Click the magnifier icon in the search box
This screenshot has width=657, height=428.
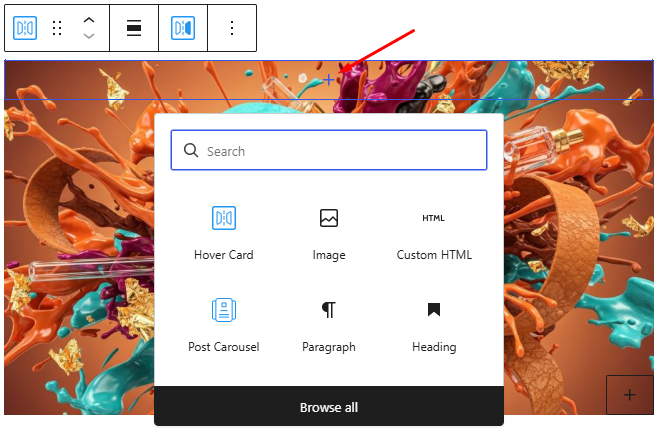click(x=191, y=151)
